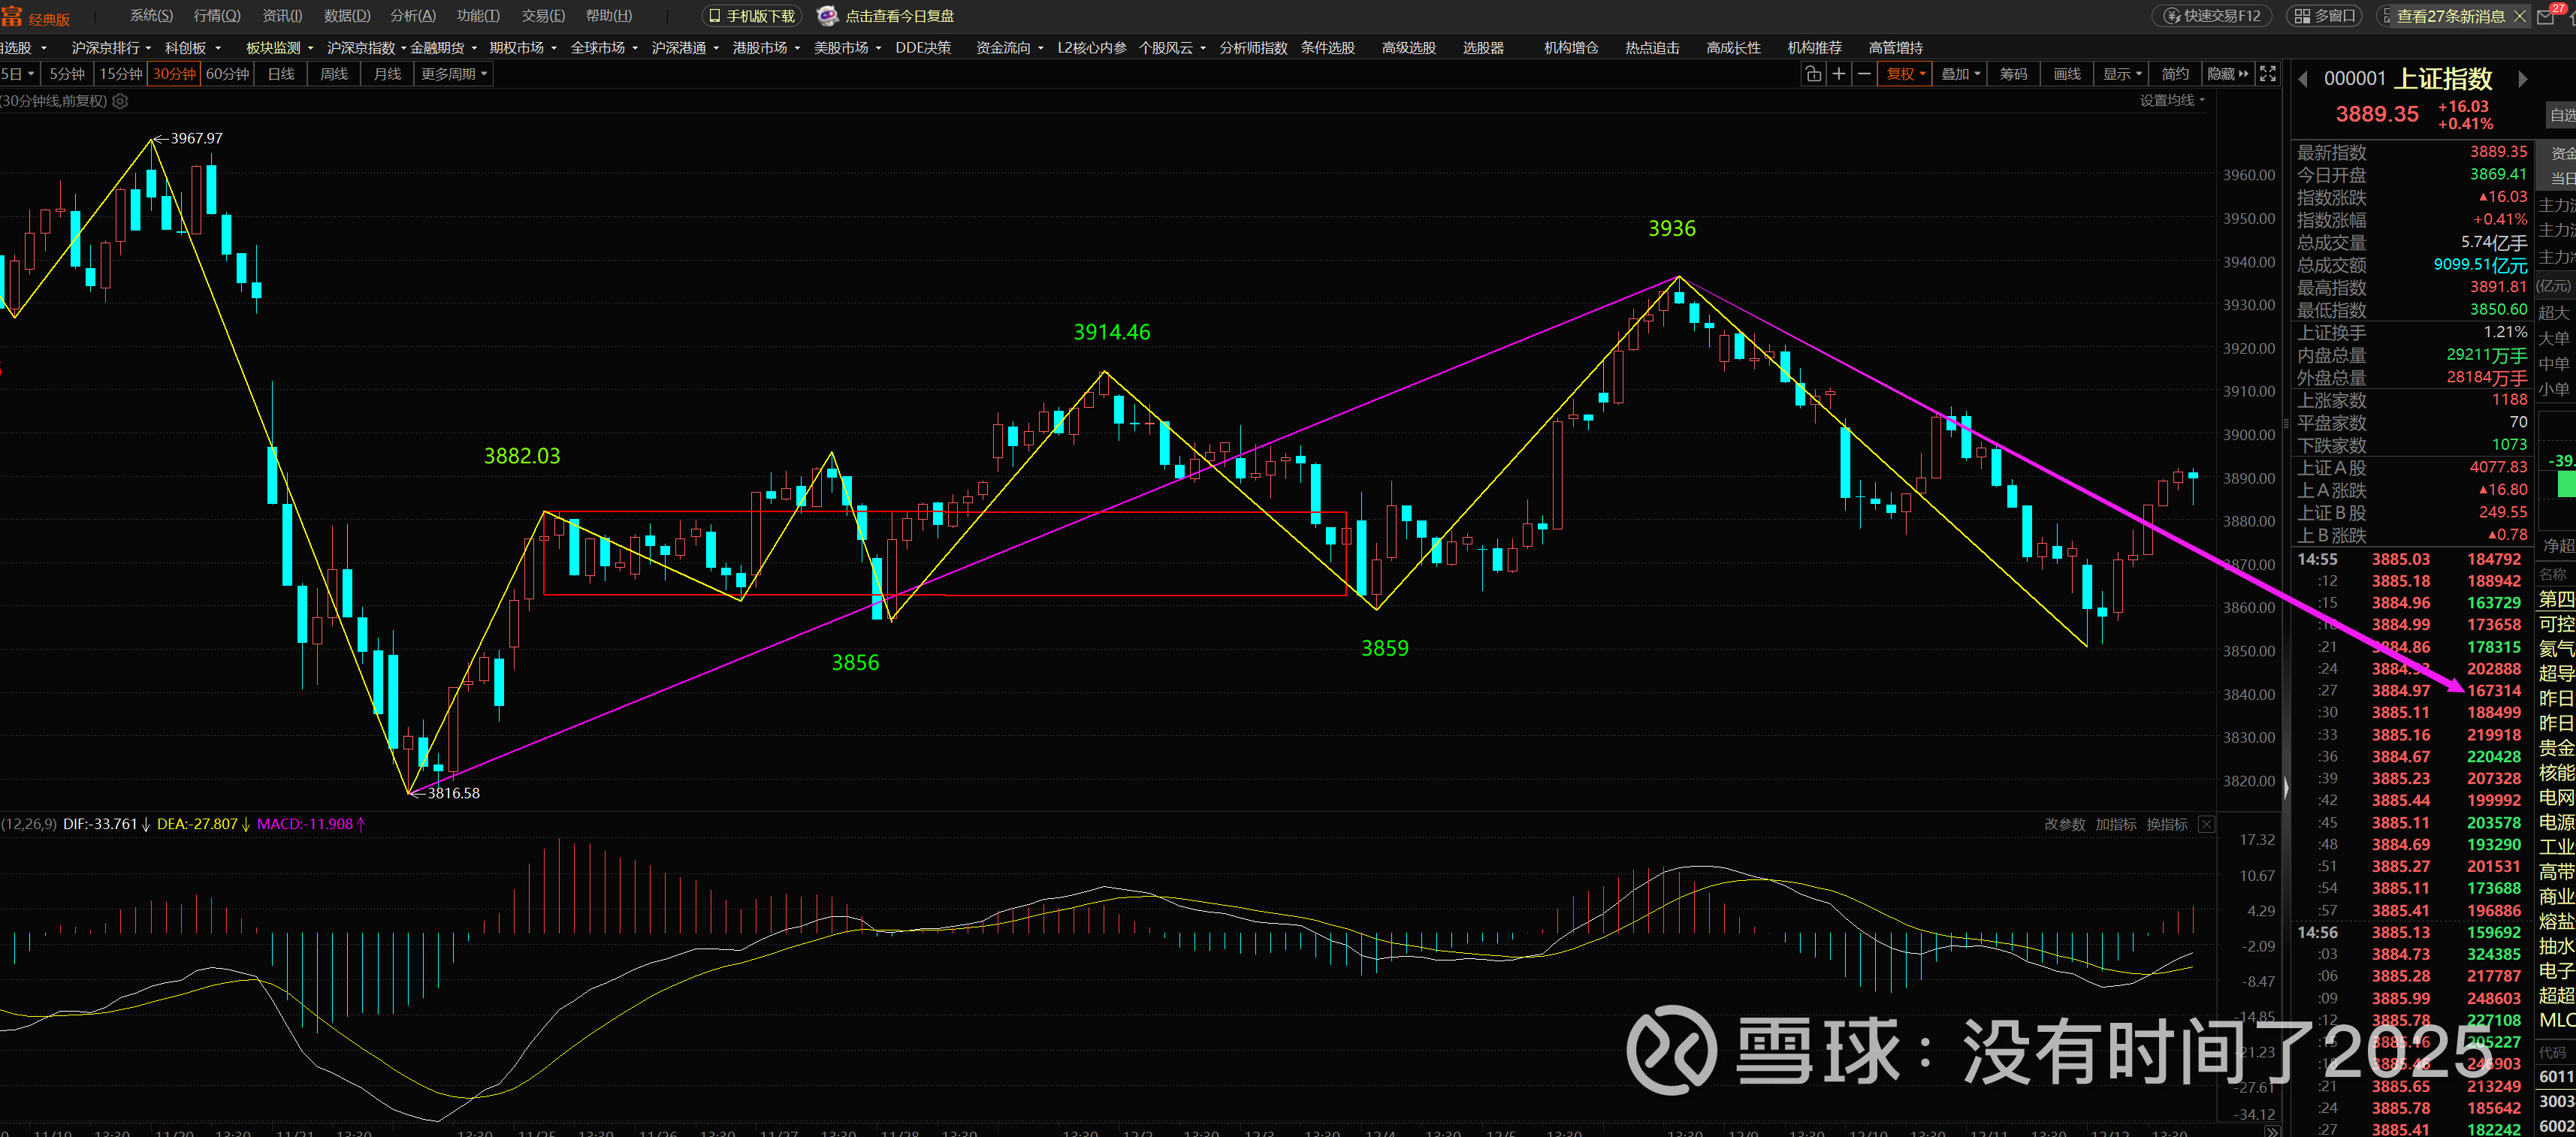Zoom out chart with minus icon
This screenshot has width=2576, height=1137.
click(x=1864, y=74)
